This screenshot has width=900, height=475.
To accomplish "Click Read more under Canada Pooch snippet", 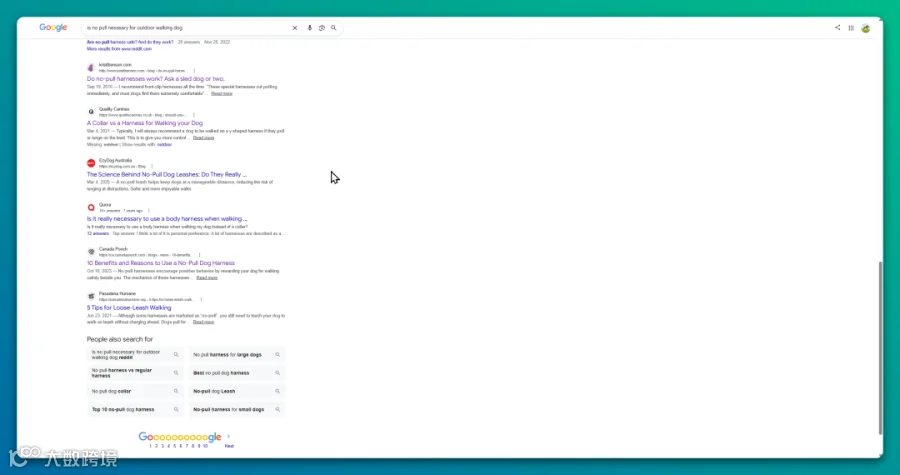I will click(x=207, y=278).
